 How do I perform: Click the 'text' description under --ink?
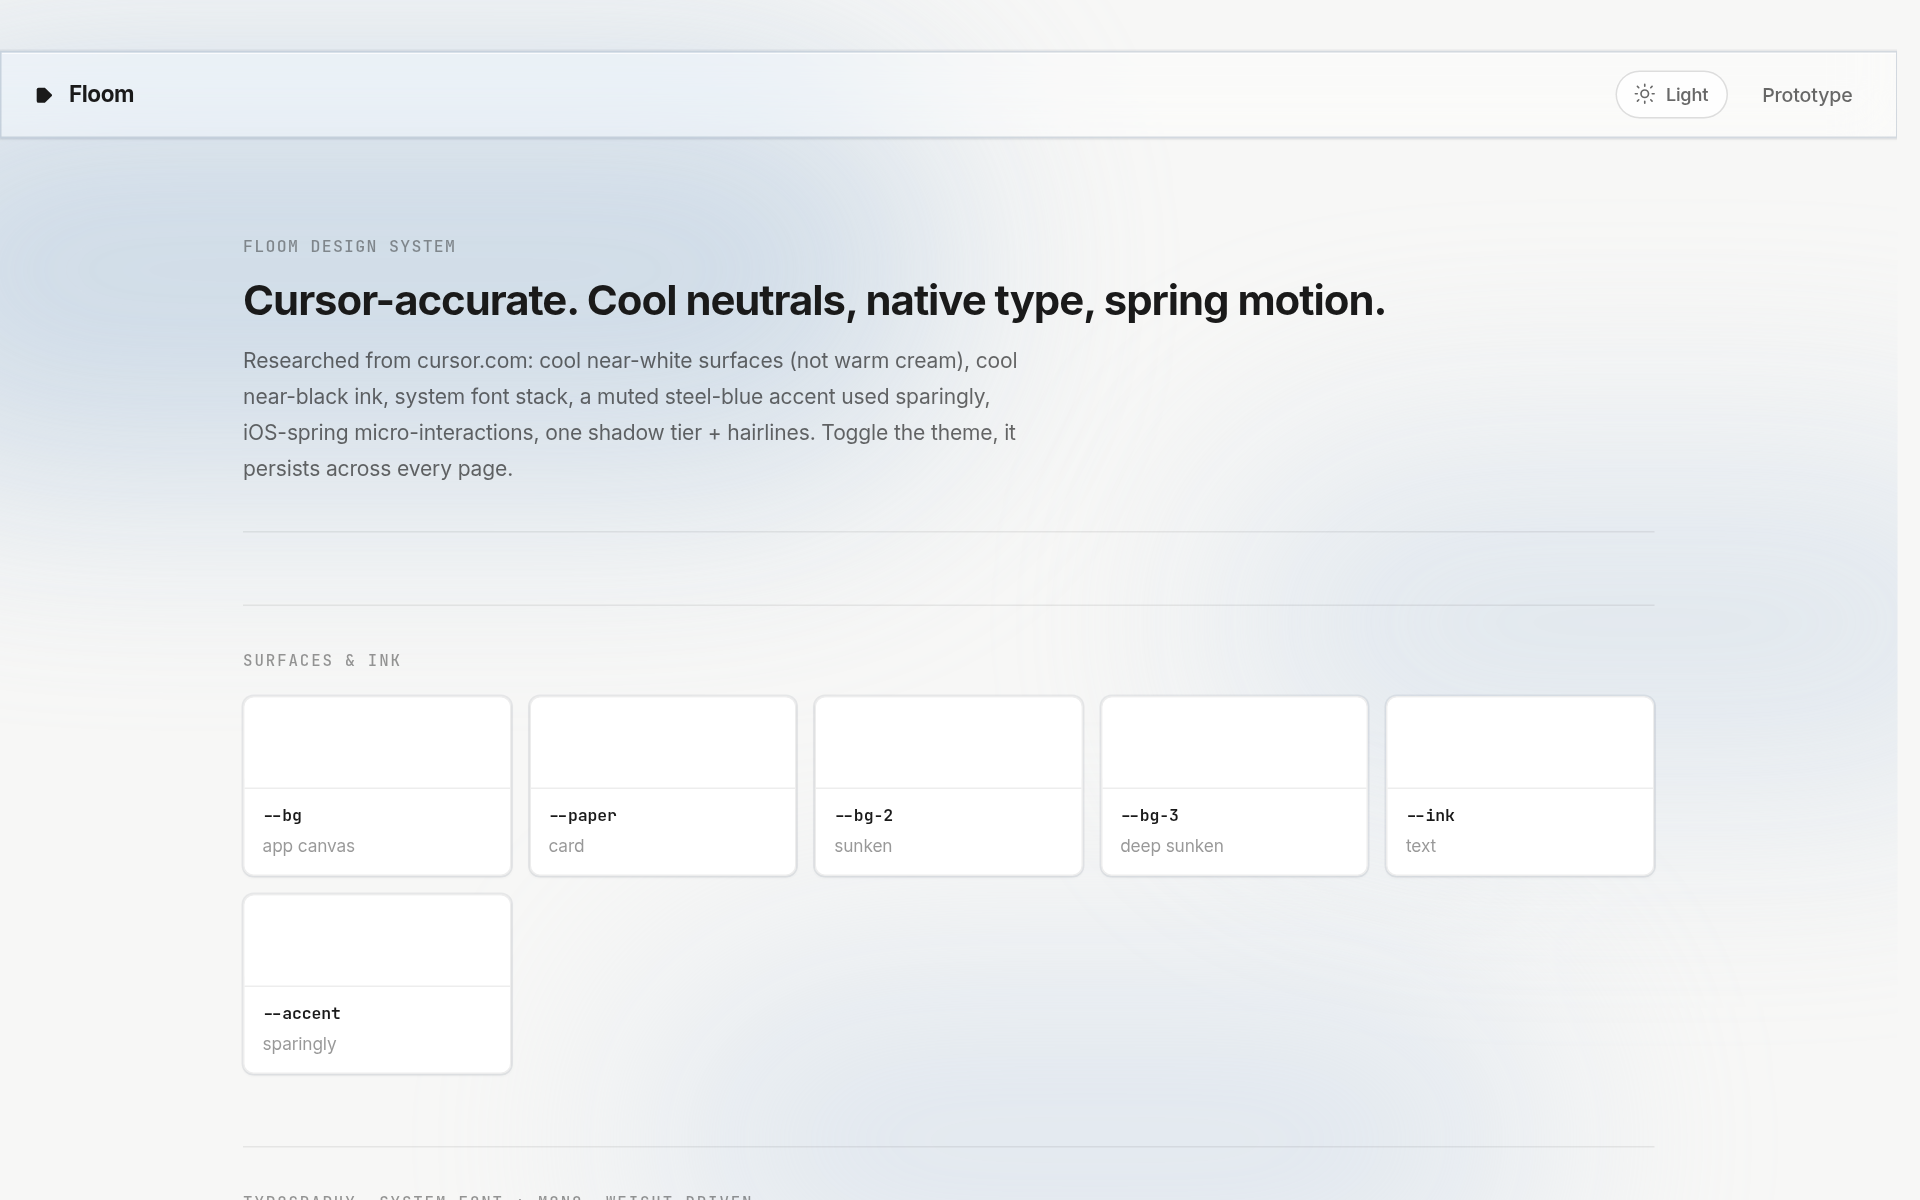click(x=1420, y=846)
